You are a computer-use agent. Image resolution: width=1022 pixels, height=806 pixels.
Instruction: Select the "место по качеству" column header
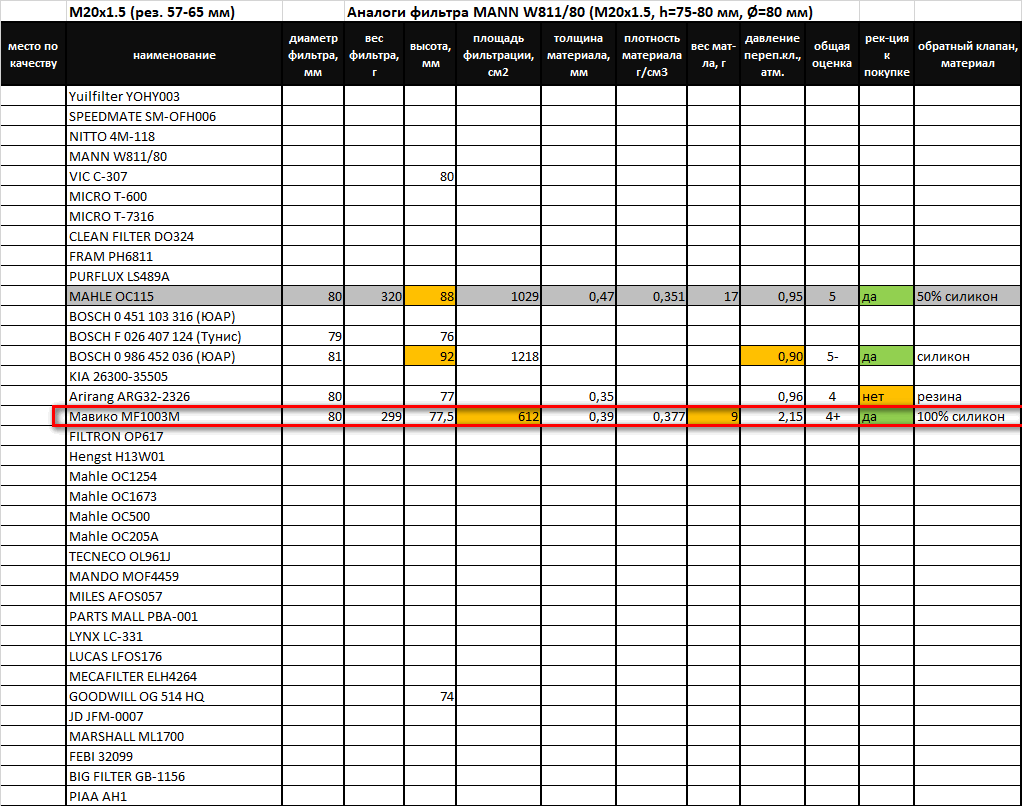(33, 55)
